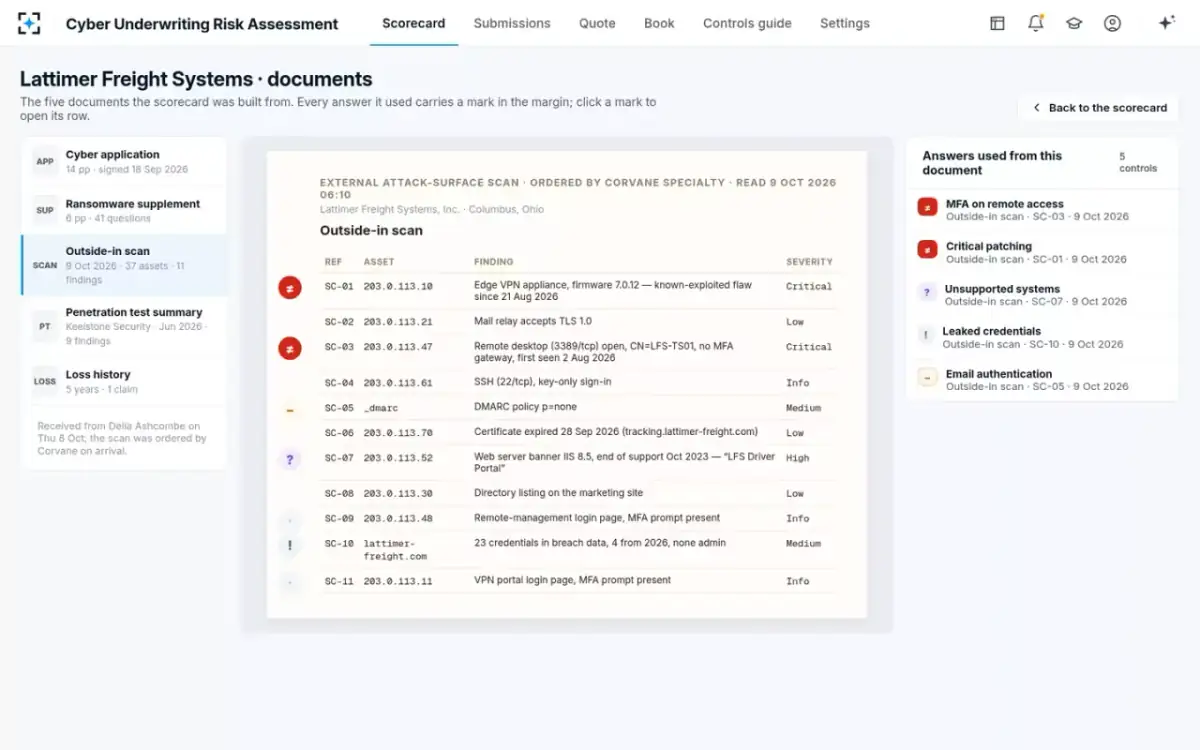Go back to the scorecard
This screenshot has width=1200, height=750.
[1098, 107]
